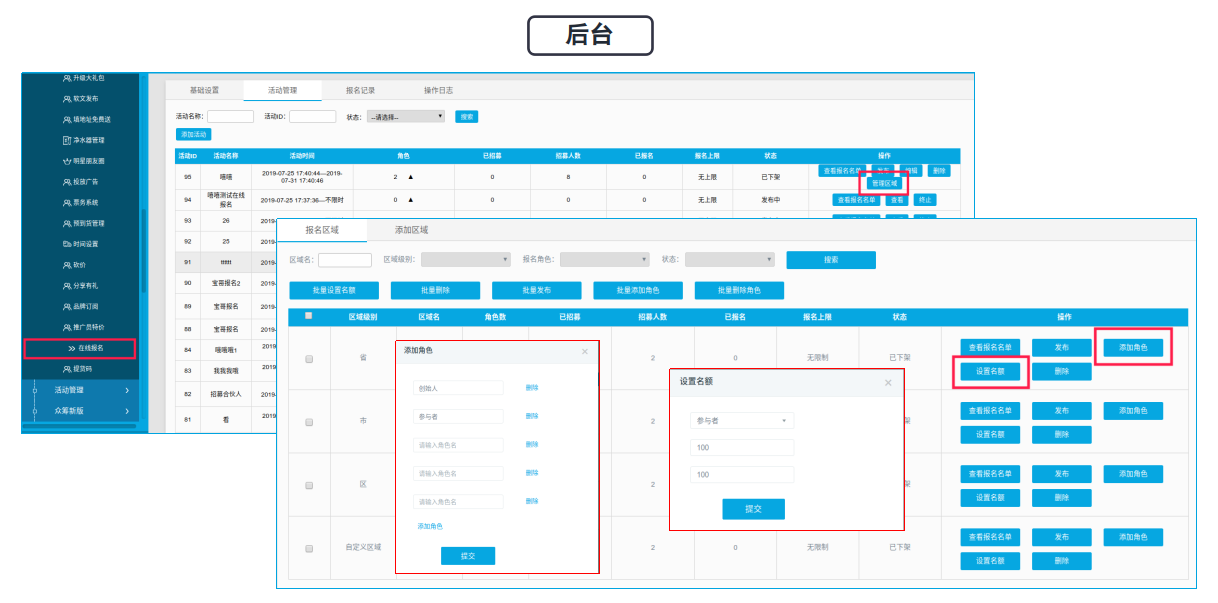
Task: Close the 设置名额 dialog with its X
Action: (887, 382)
